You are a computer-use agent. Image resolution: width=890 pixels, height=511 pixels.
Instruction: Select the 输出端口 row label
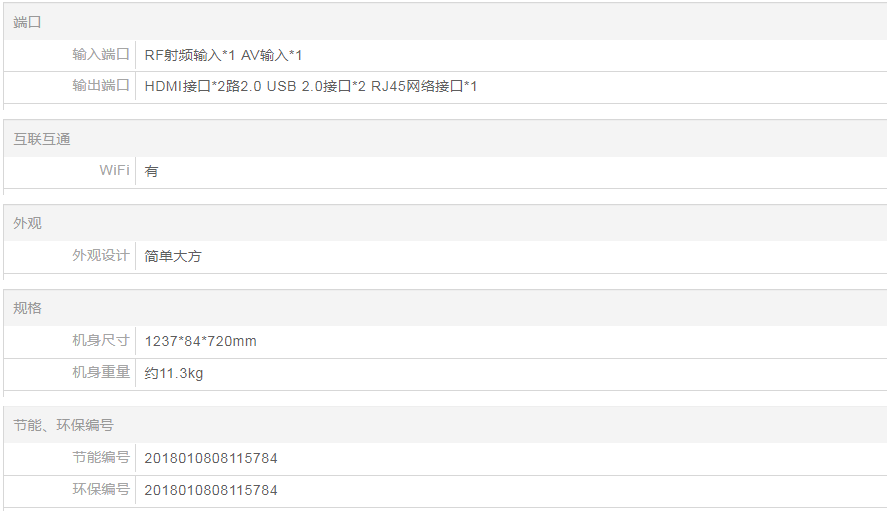101,86
